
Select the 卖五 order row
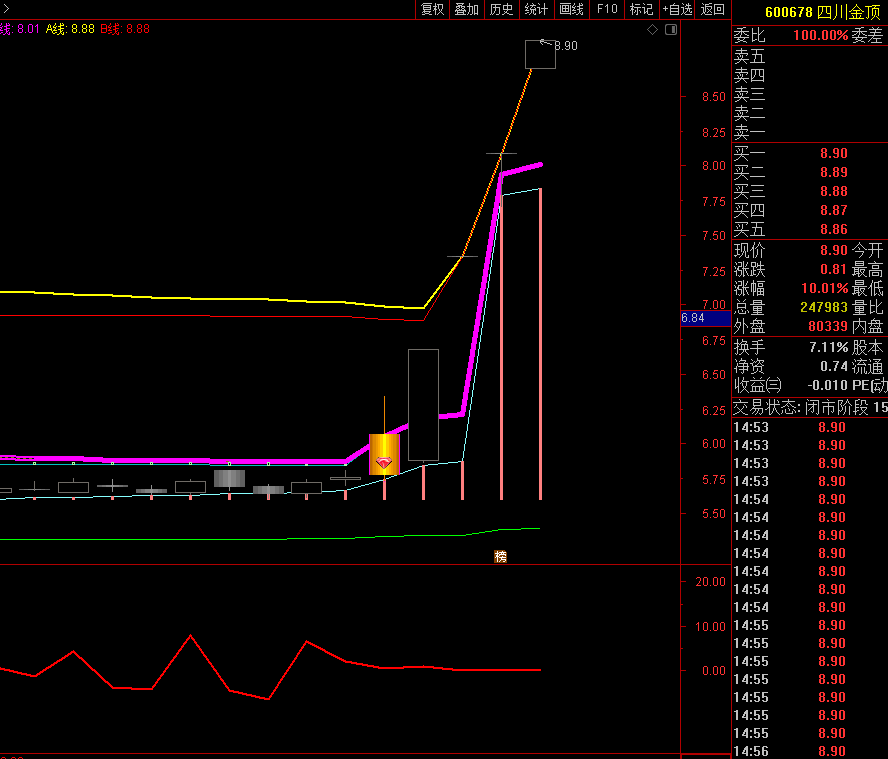tap(810, 56)
